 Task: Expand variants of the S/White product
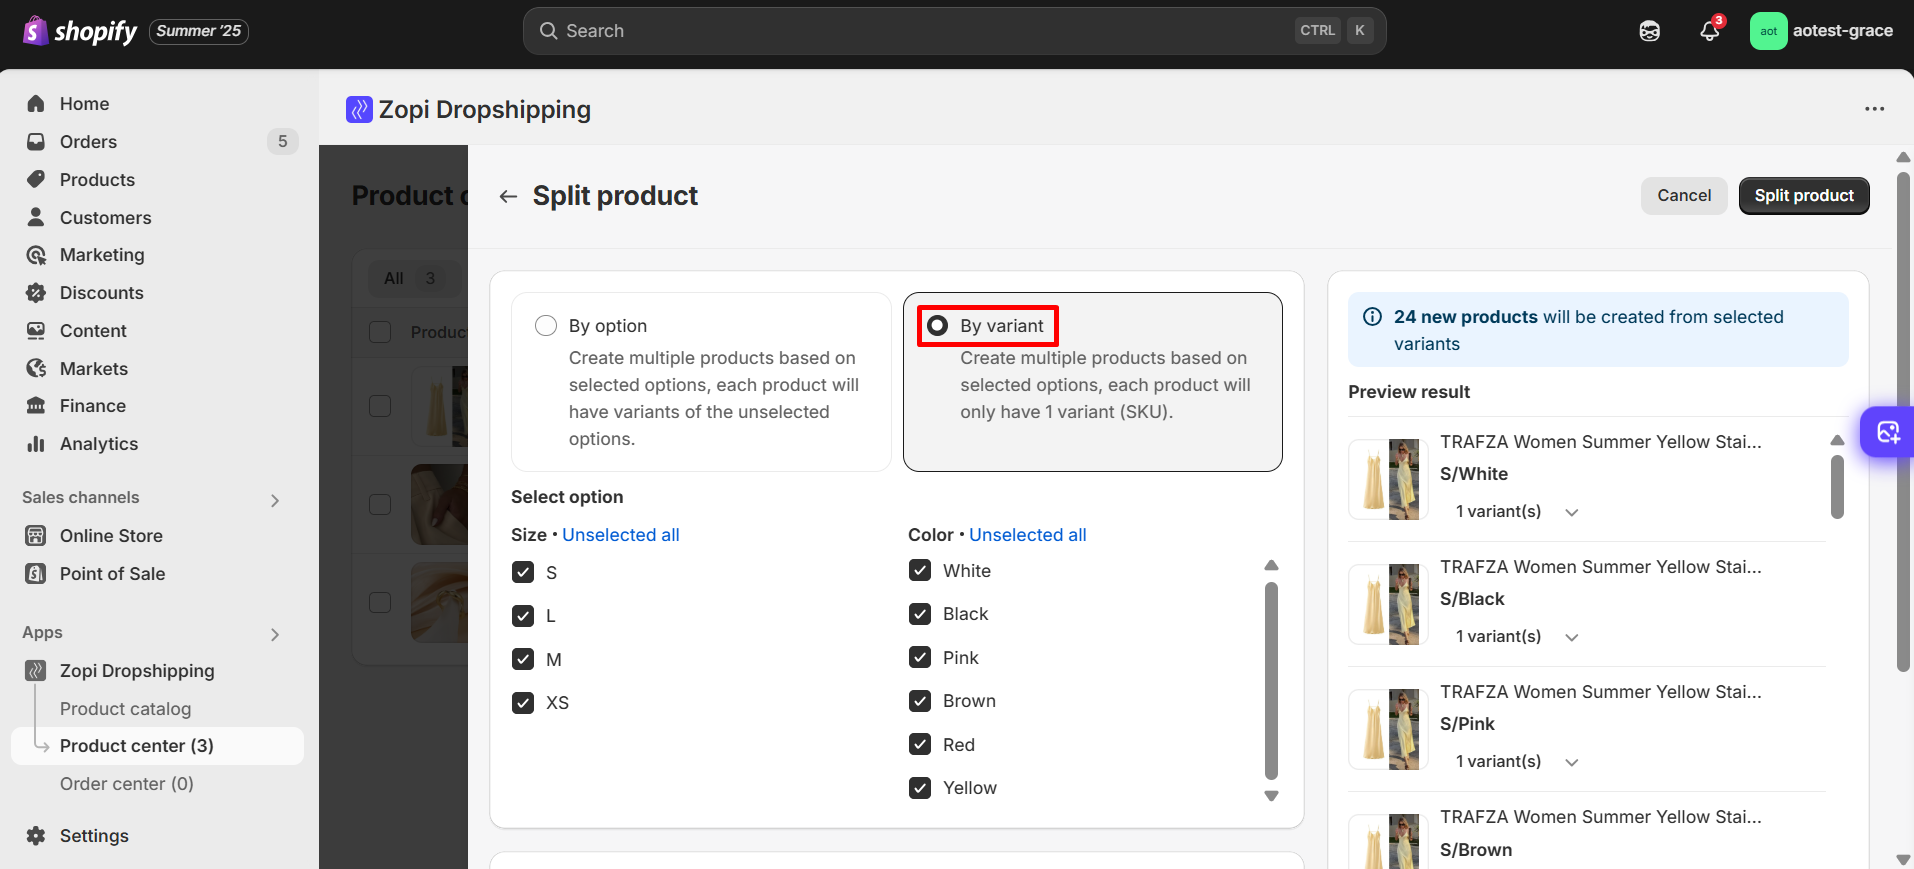pyautogui.click(x=1572, y=512)
